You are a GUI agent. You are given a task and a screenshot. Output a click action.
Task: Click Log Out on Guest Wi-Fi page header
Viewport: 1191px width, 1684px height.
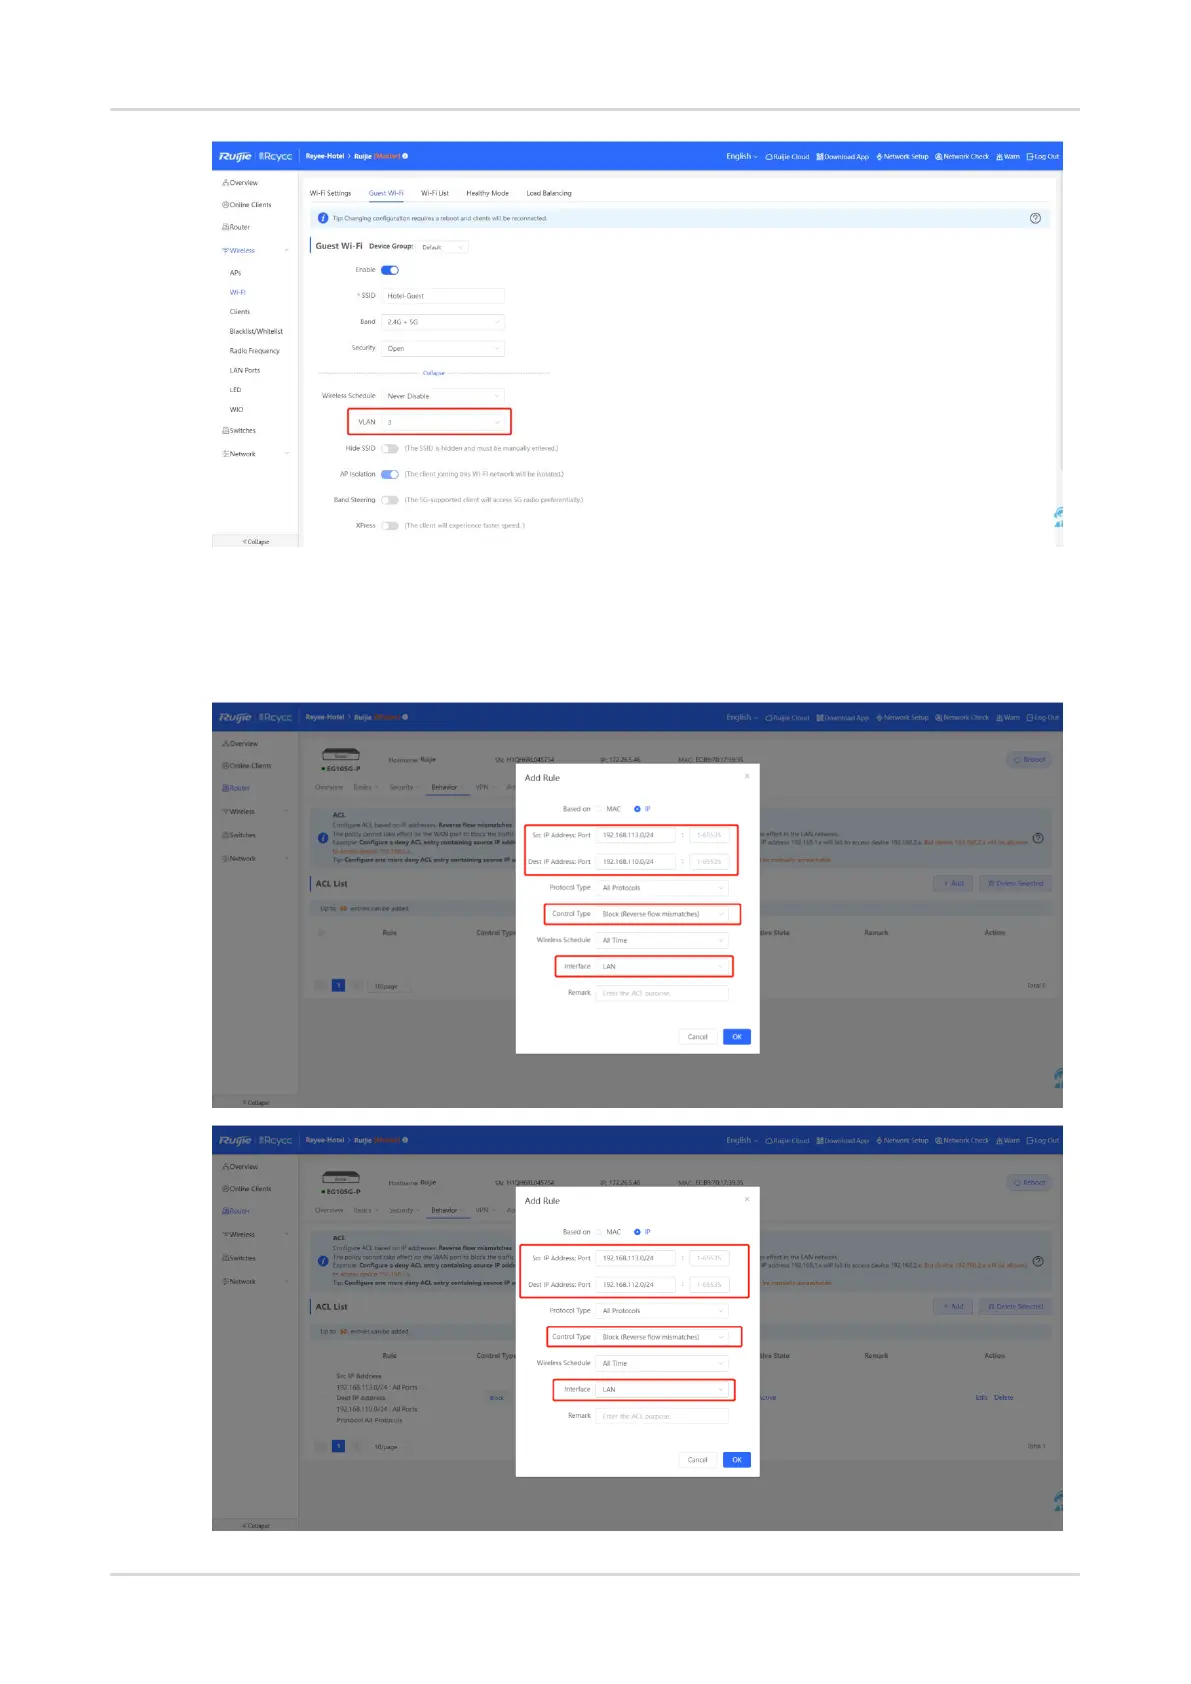pyautogui.click(x=1043, y=157)
